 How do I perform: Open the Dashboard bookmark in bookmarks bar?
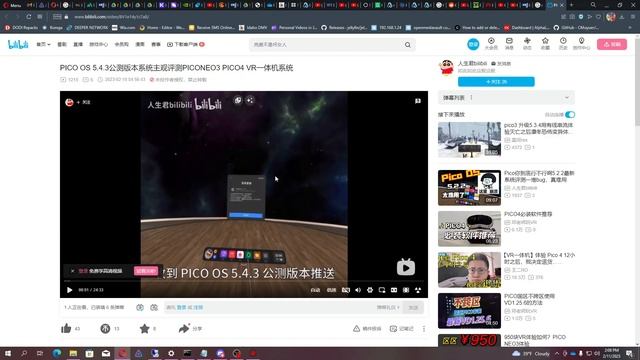[x=527, y=28]
